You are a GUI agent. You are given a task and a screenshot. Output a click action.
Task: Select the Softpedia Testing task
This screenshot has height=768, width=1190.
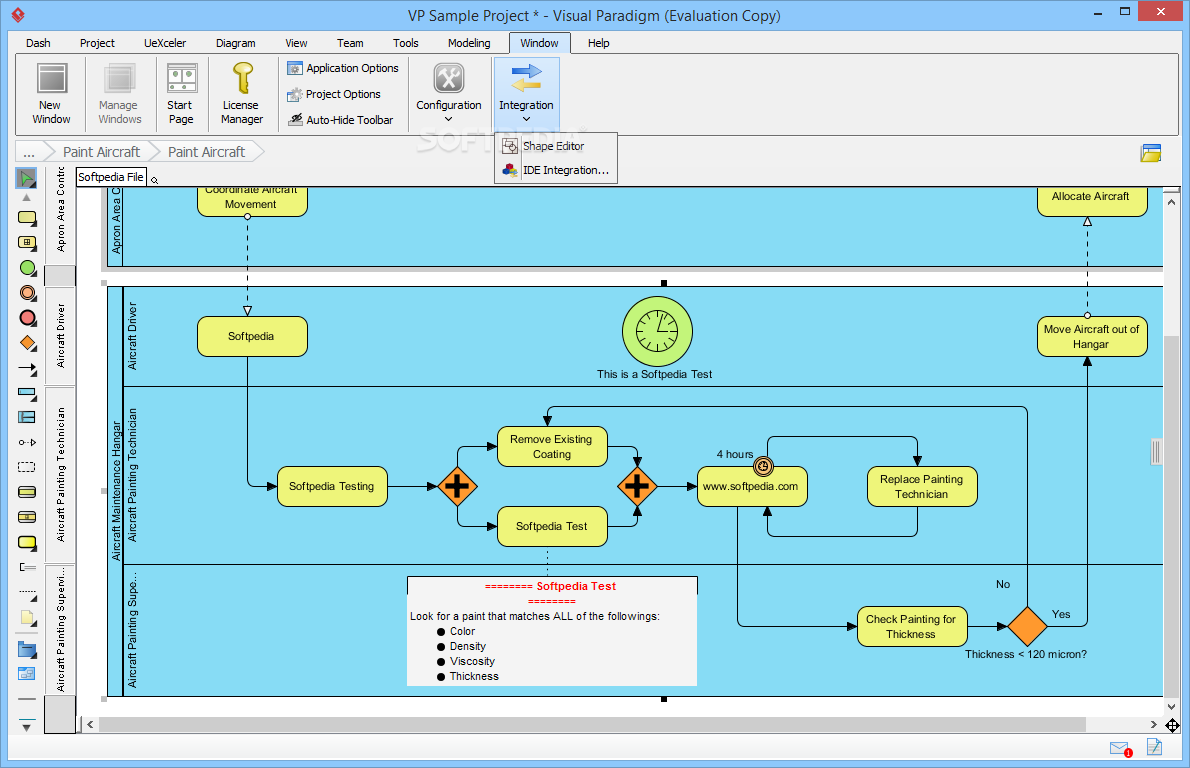click(x=332, y=486)
